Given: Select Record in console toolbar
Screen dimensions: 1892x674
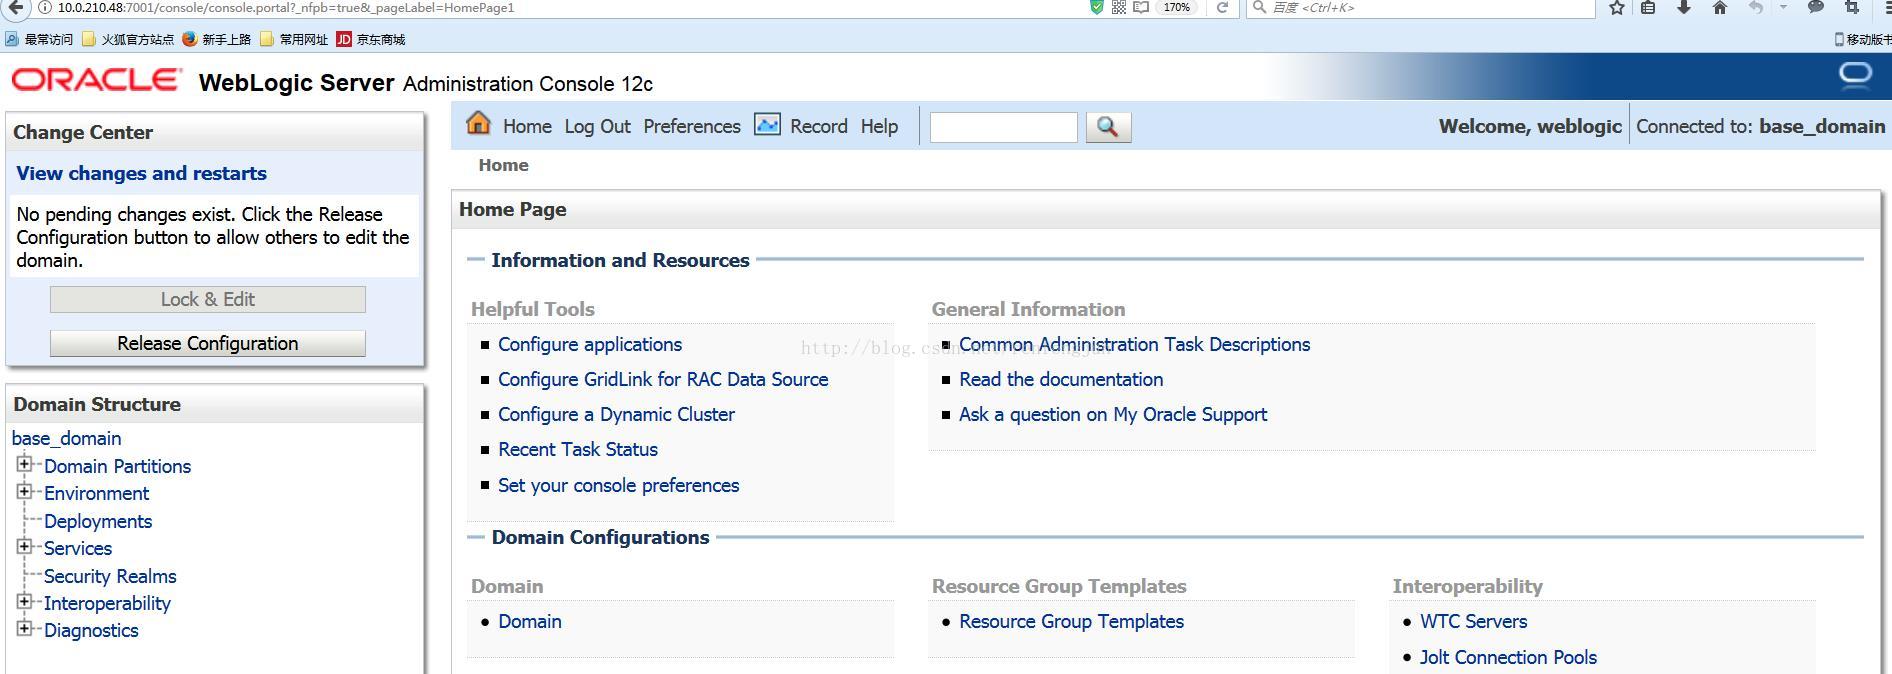Looking at the screenshot, I should (x=818, y=126).
